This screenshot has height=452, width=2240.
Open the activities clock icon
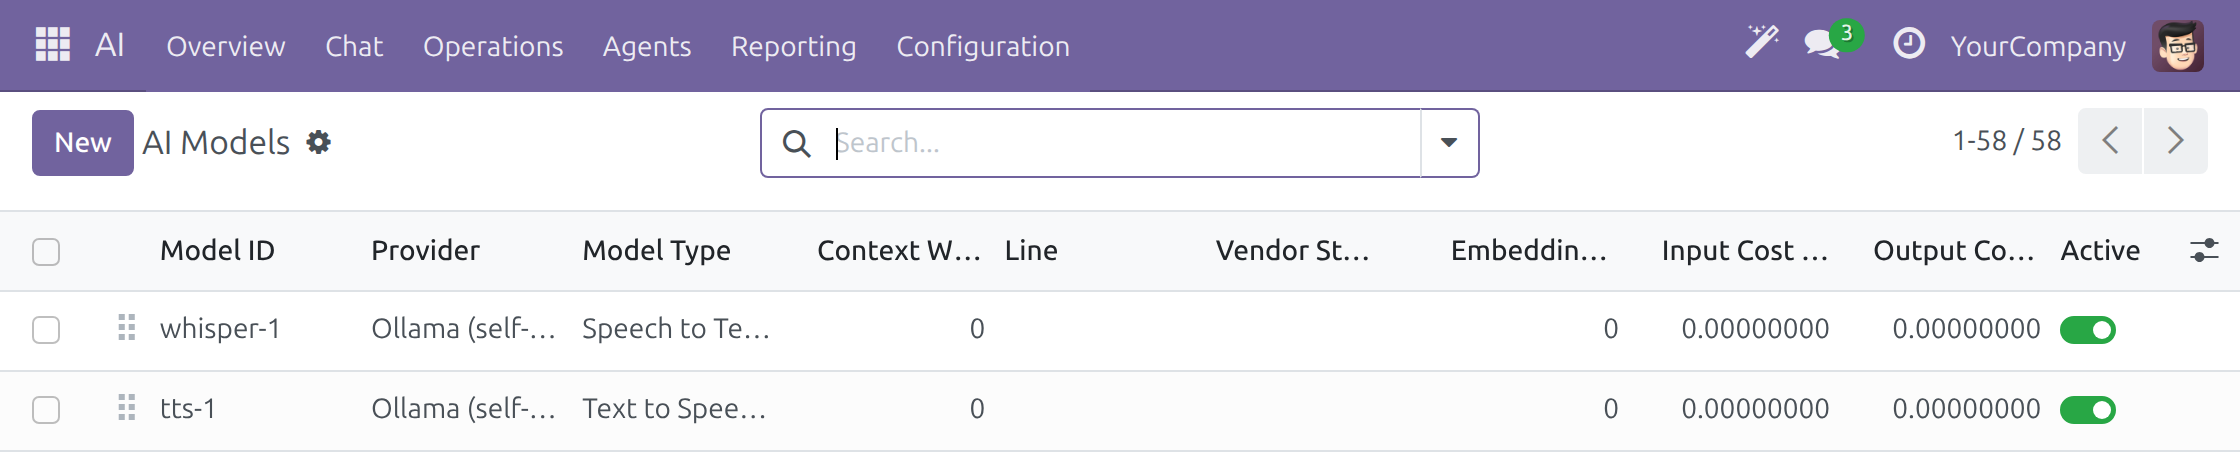[x=1908, y=44]
